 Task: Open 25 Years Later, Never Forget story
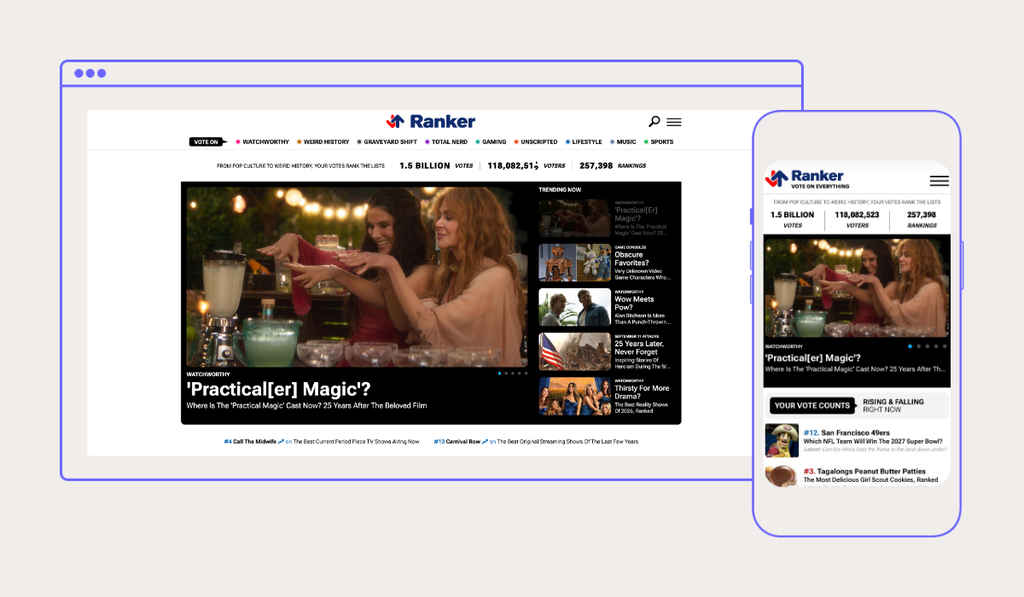tap(605, 351)
